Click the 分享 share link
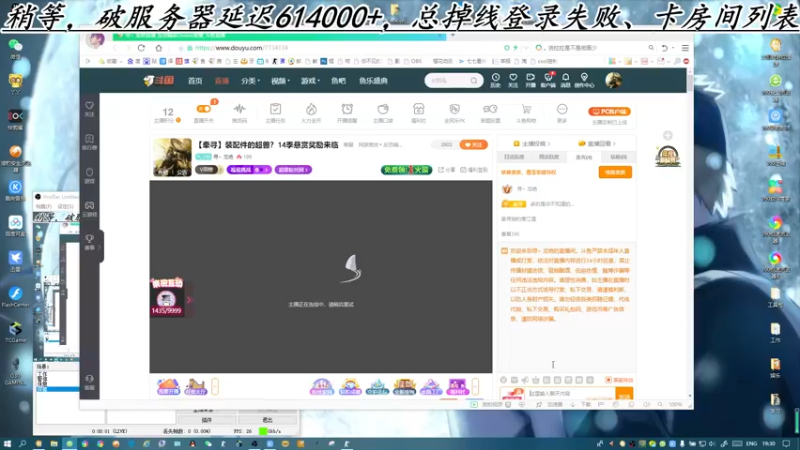Screen dimensions: 800x450 click(446, 170)
